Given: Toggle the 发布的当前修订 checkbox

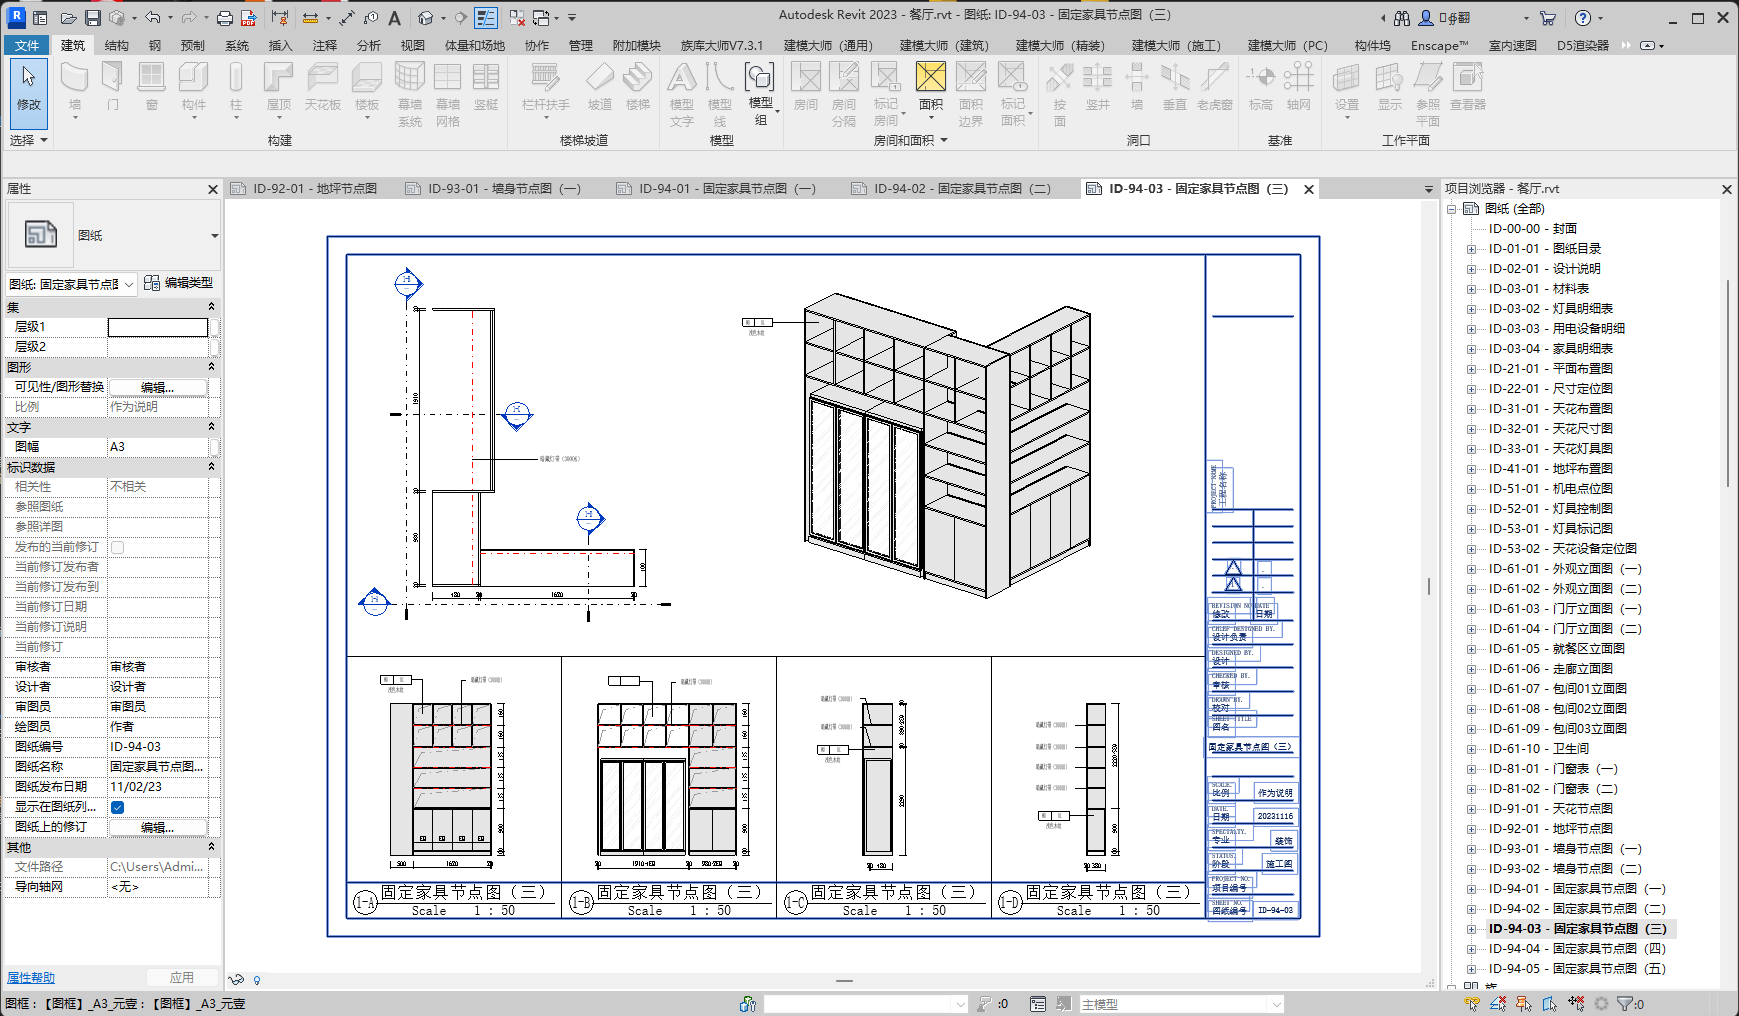Looking at the screenshot, I should (x=117, y=547).
